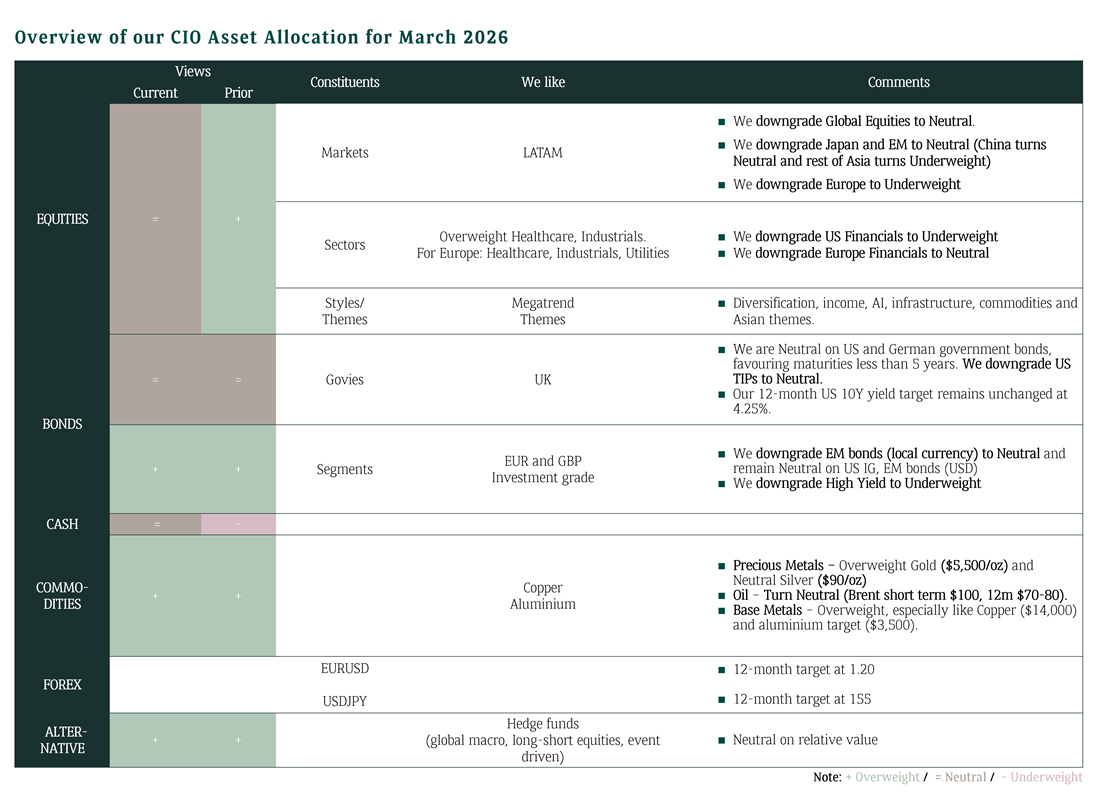Select the 'Copper Aluminium' we-like cell

pyautogui.click(x=542, y=596)
